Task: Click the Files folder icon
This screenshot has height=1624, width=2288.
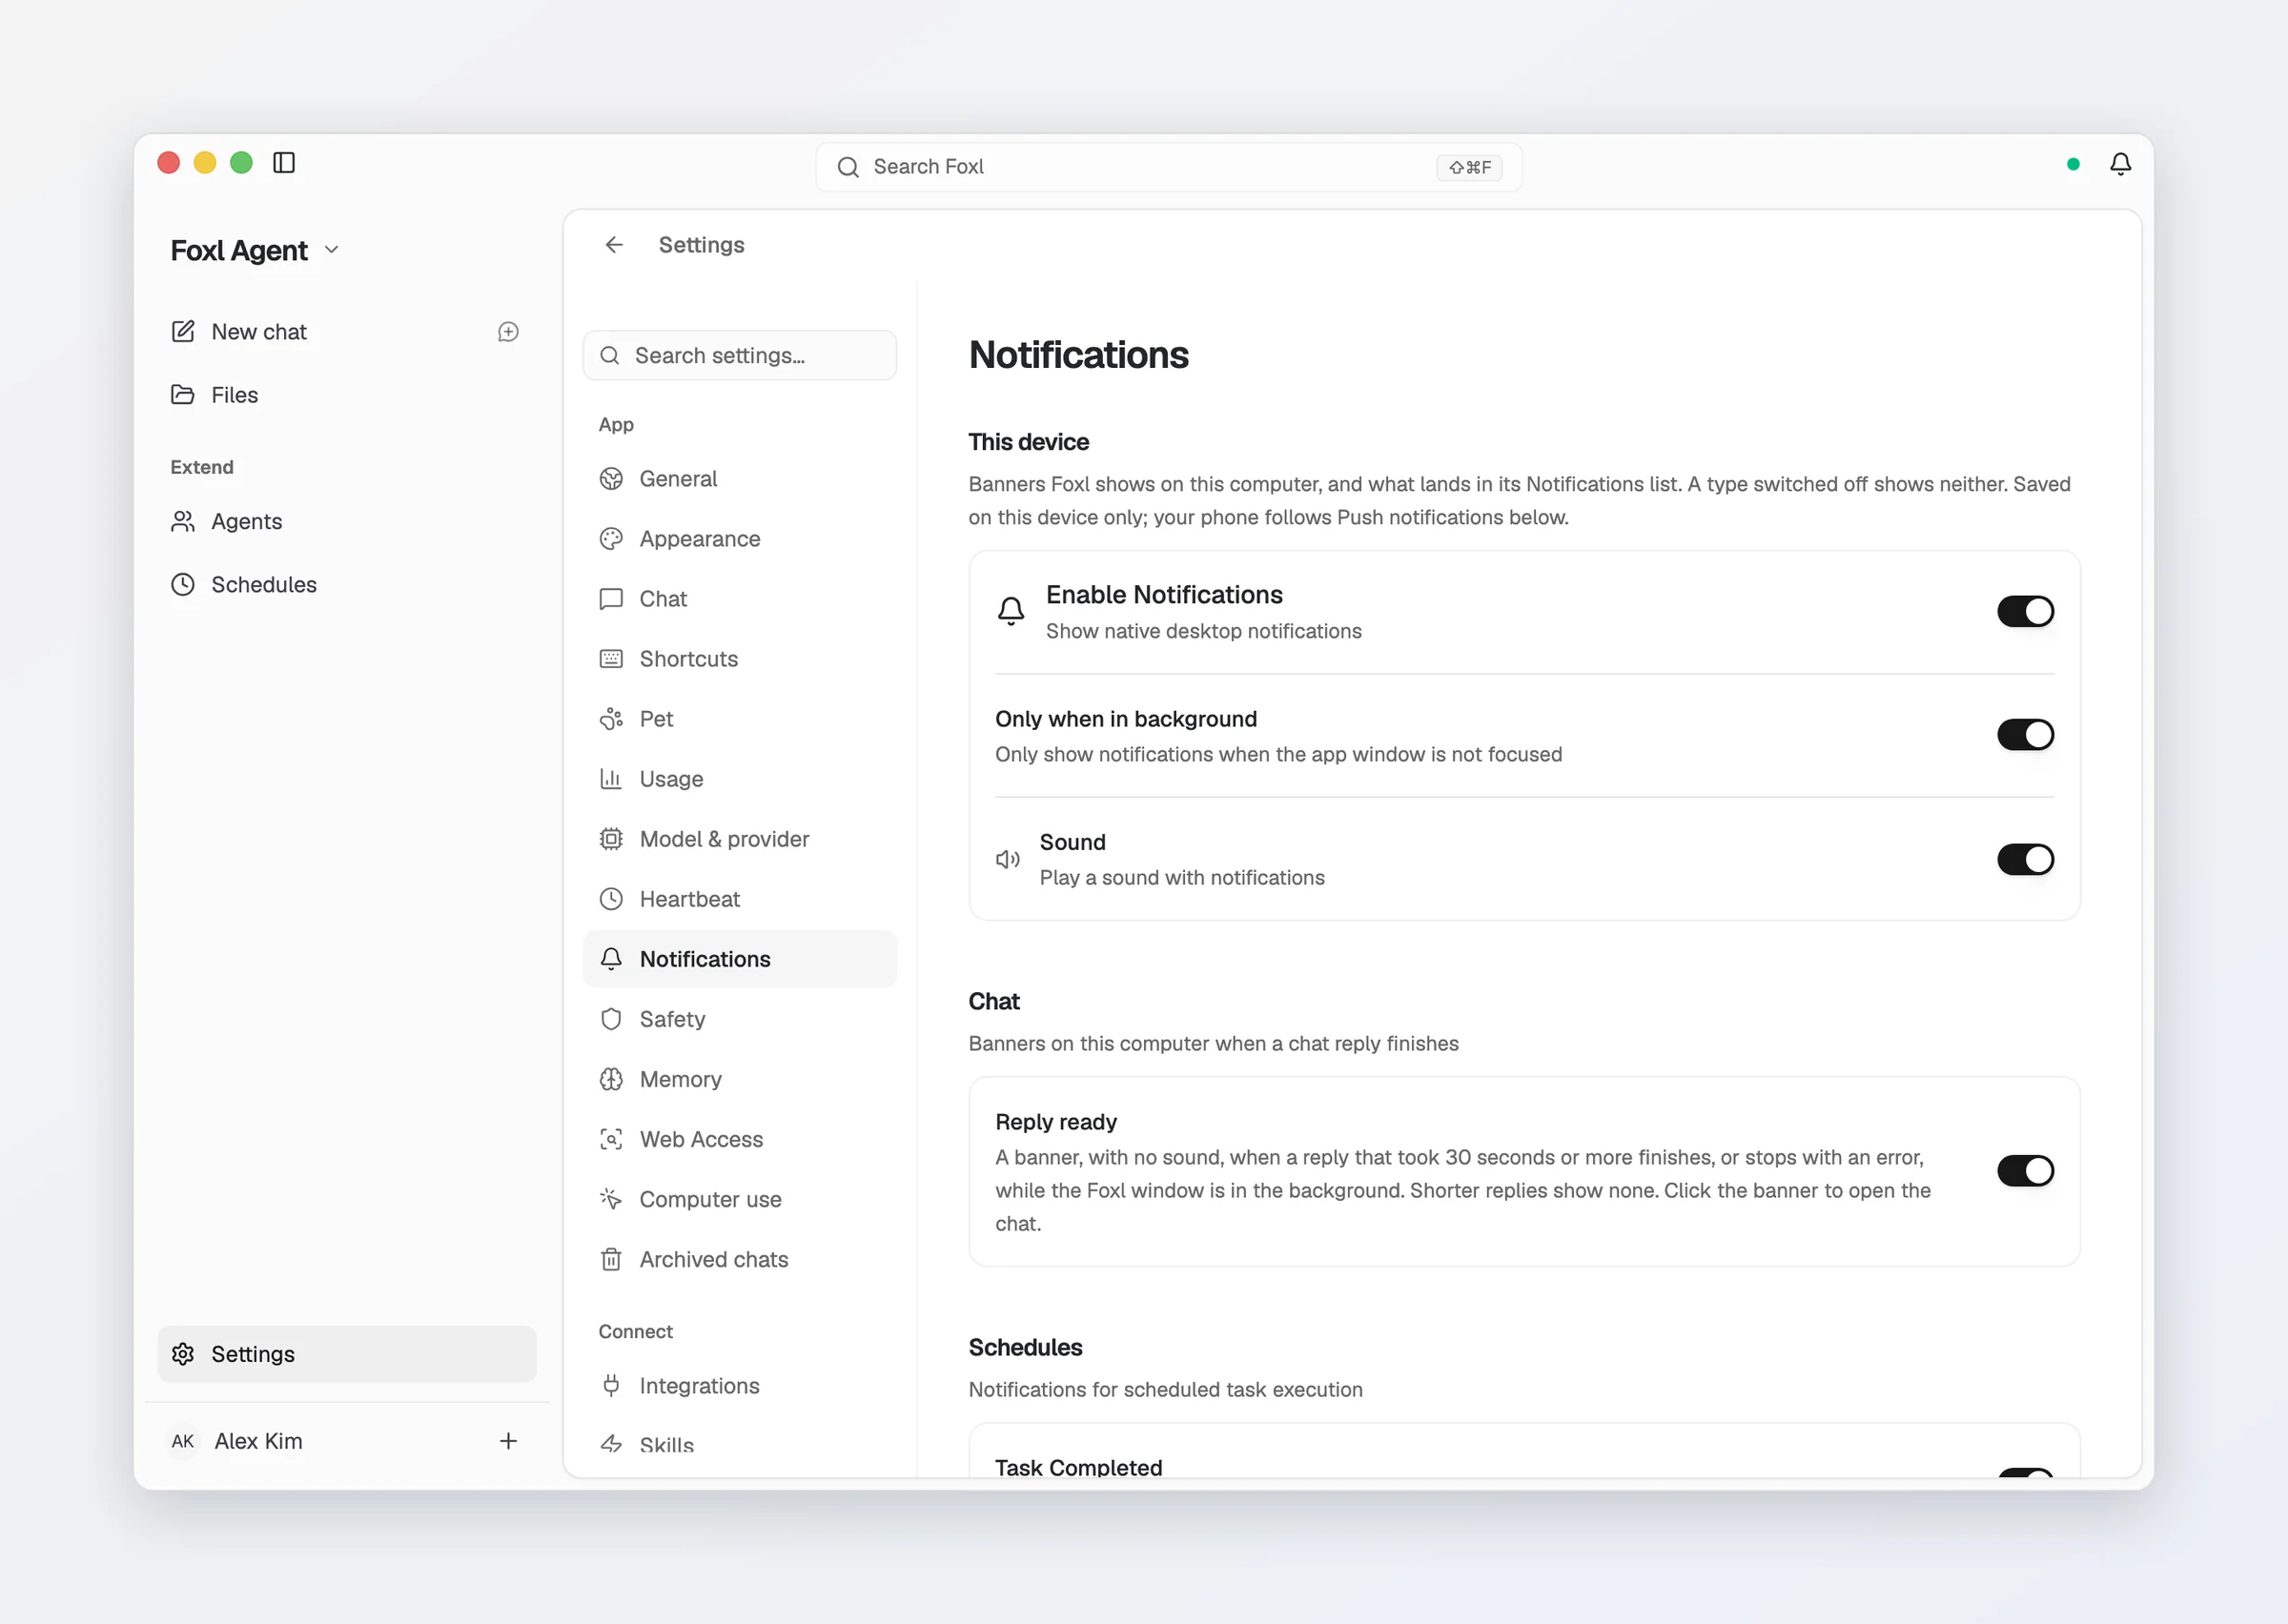Action: (183, 395)
